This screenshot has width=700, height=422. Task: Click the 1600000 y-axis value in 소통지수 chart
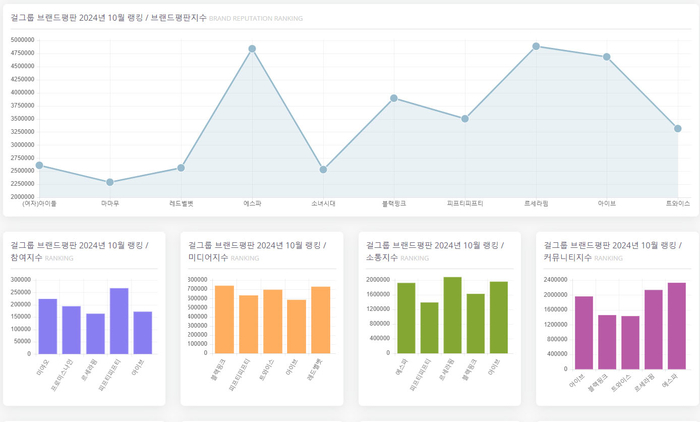pyautogui.click(x=378, y=294)
